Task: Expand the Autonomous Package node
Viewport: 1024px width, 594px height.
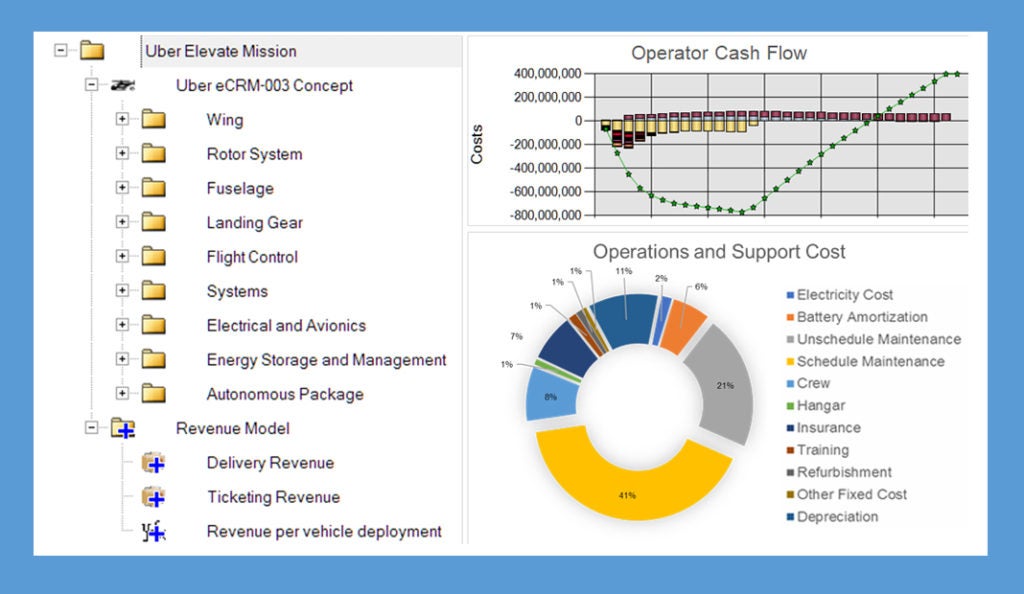Action: point(122,393)
